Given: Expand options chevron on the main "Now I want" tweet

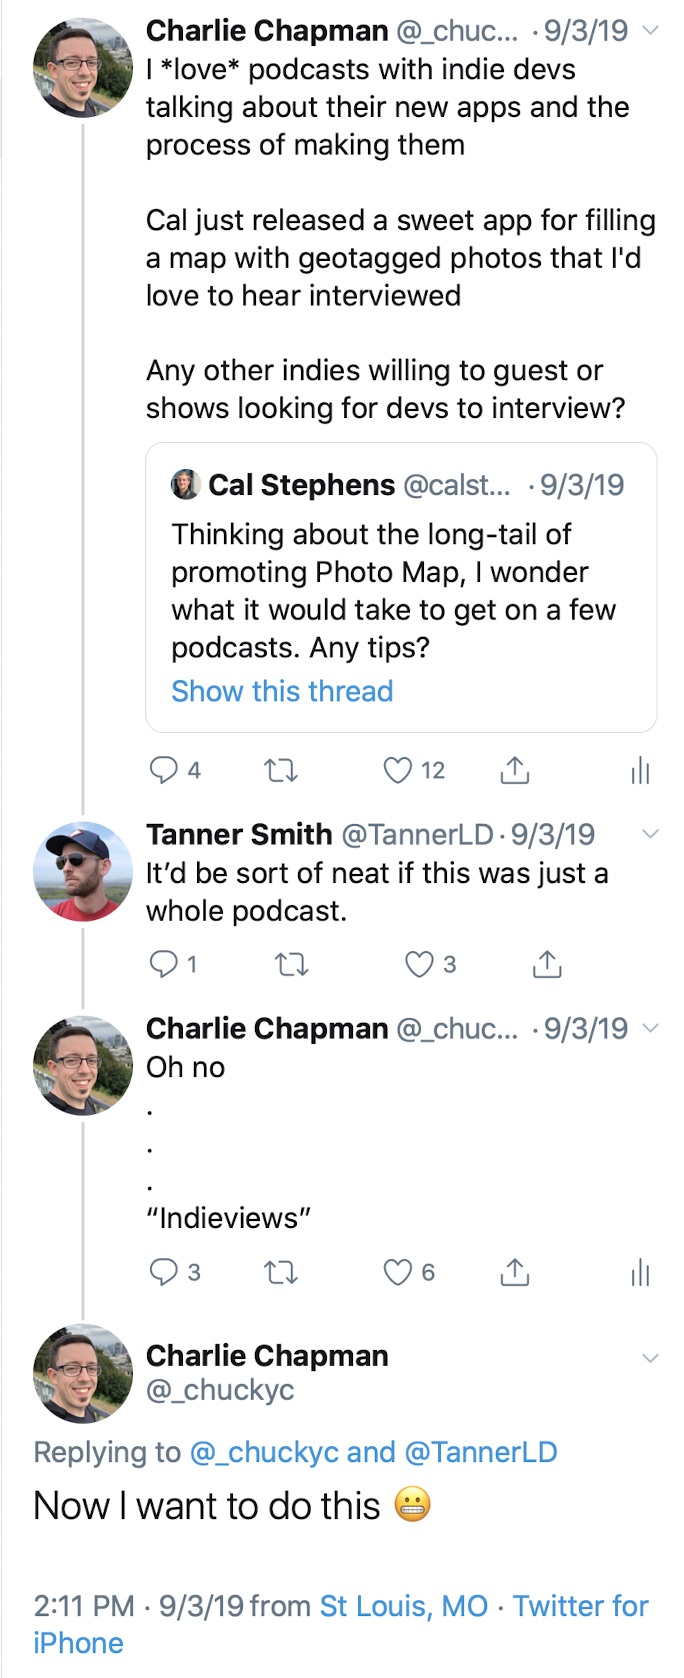Looking at the screenshot, I should pyautogui.click(x=650, y=1358).
